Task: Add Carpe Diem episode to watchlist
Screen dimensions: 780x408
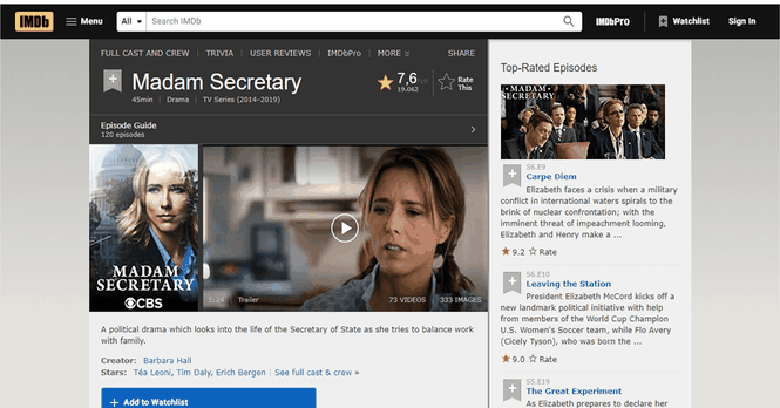Action: (511, 174)
